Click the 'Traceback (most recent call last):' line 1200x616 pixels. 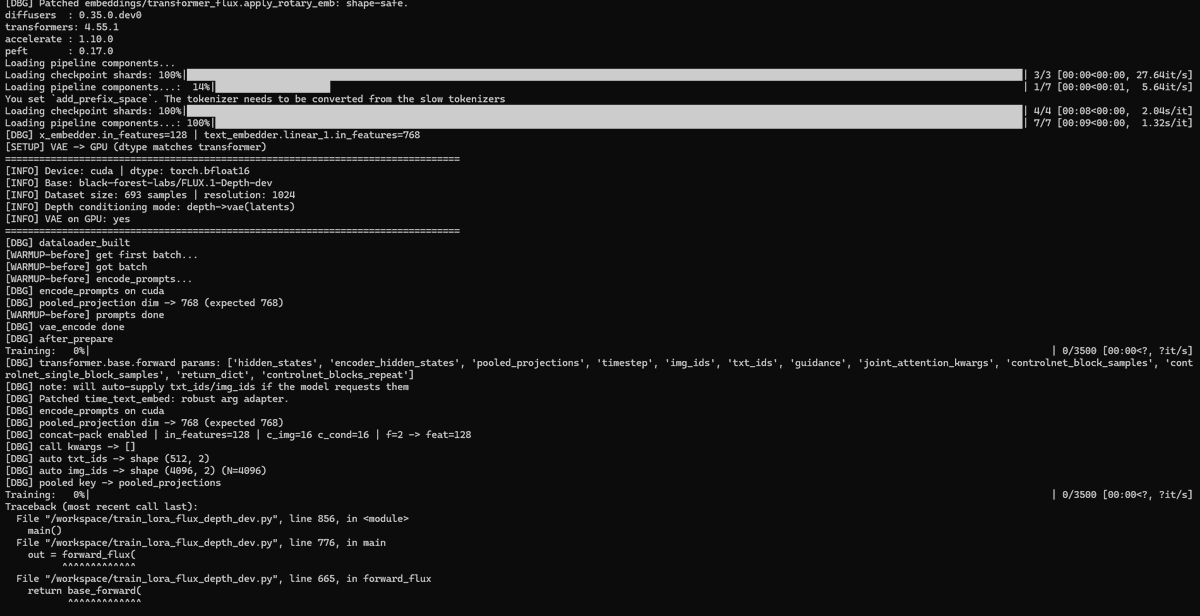pos(101,507)
